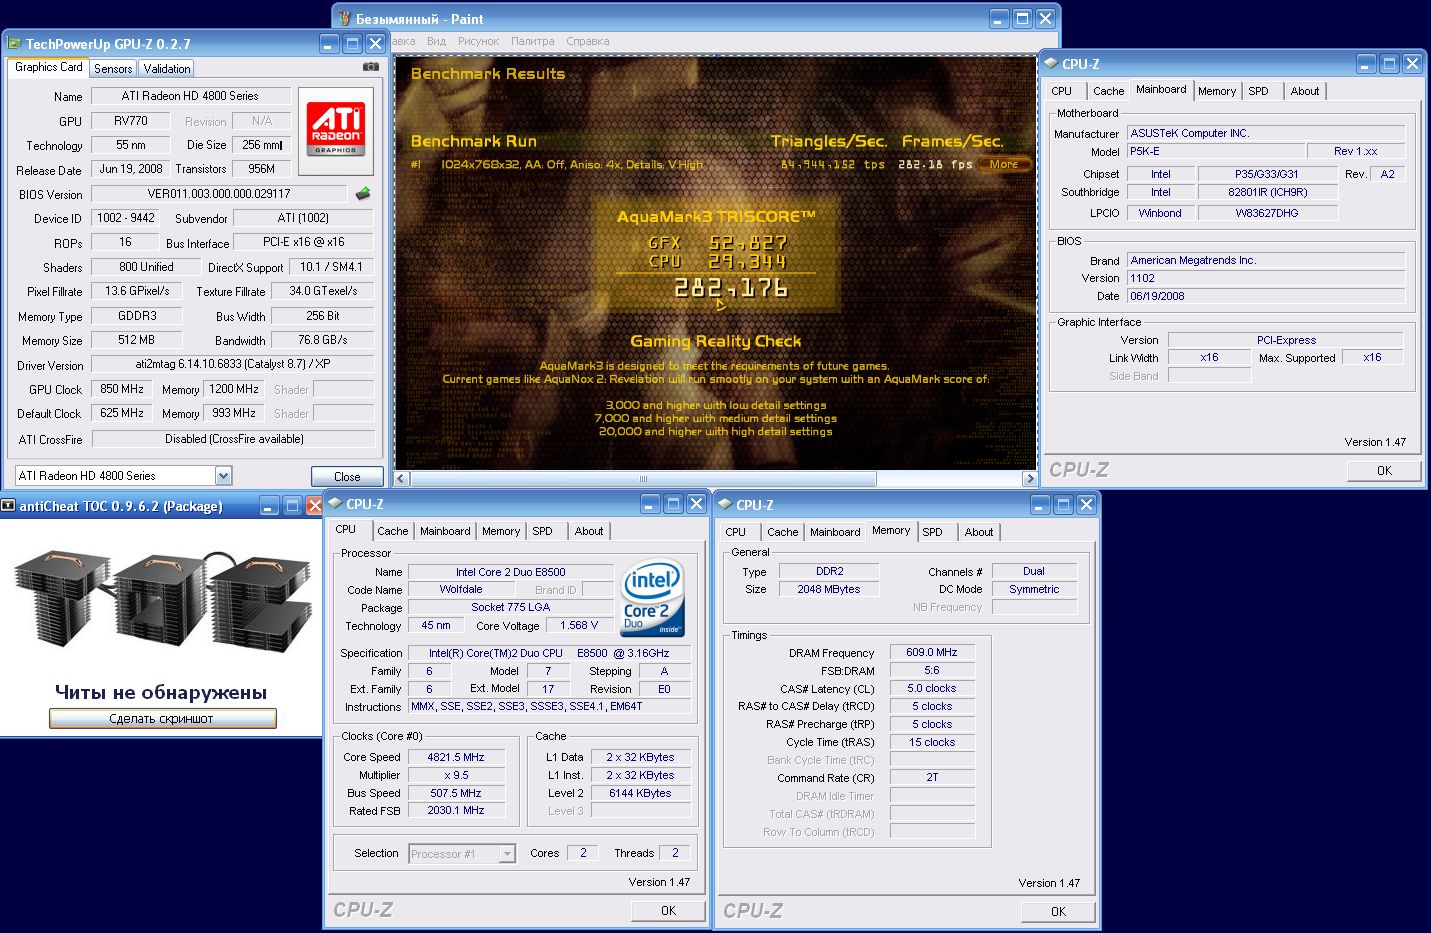Click the Southbridge value 82801IR (ICH9R)
The height and width of the screenshot is (933, 1431).
click(1267, 192)
